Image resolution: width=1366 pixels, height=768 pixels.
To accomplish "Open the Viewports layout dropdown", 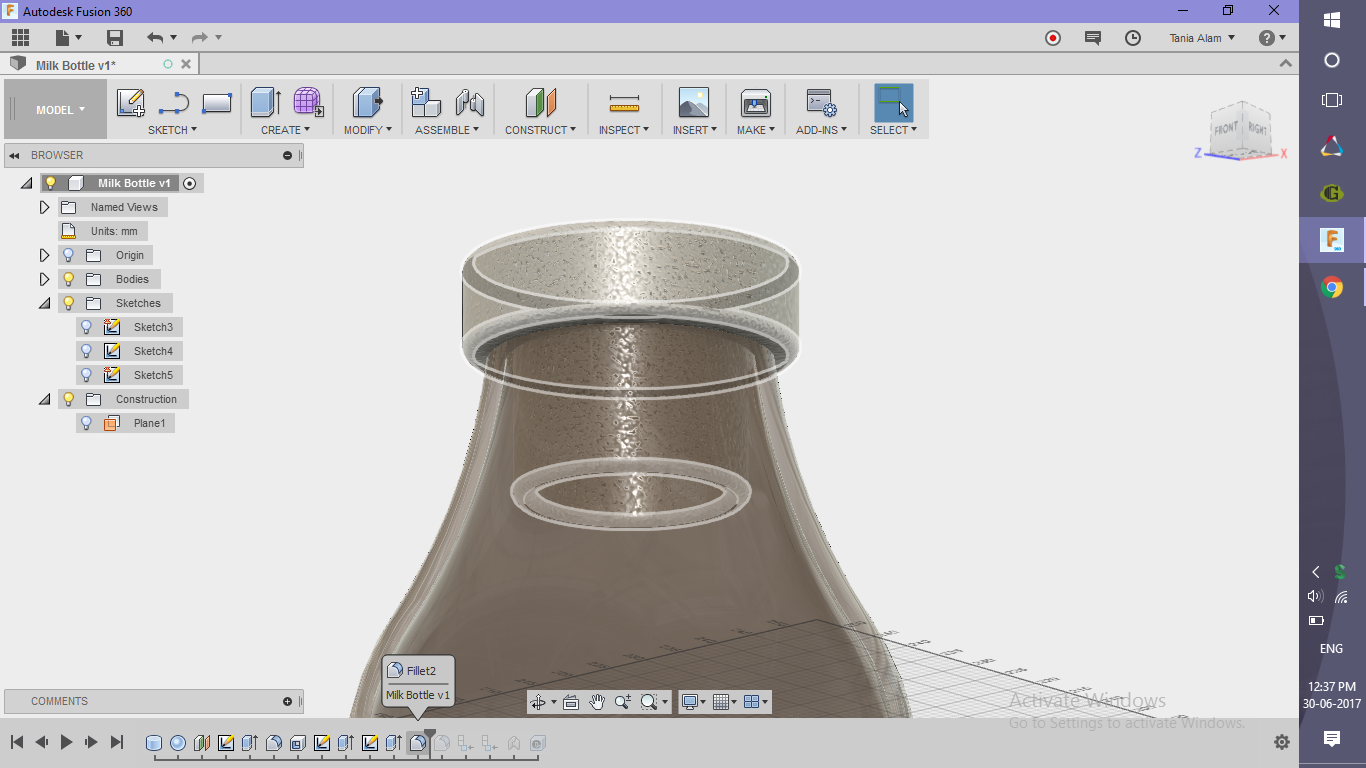I will click(757, 702).
